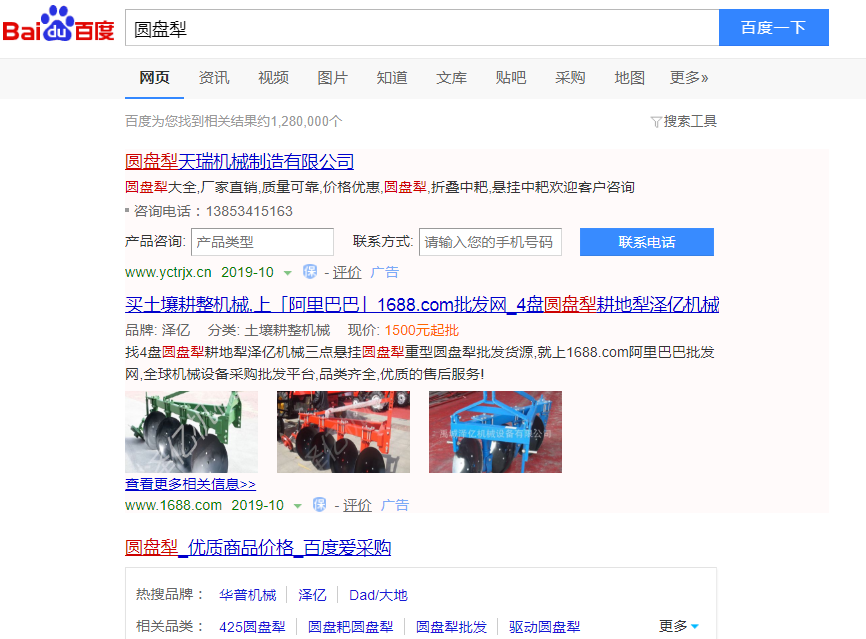Viewport: 866px width, 639px height.
Task: Open 圆盘犁_优质商品价格_百度爱采购 result
Action: pos(258,548)
